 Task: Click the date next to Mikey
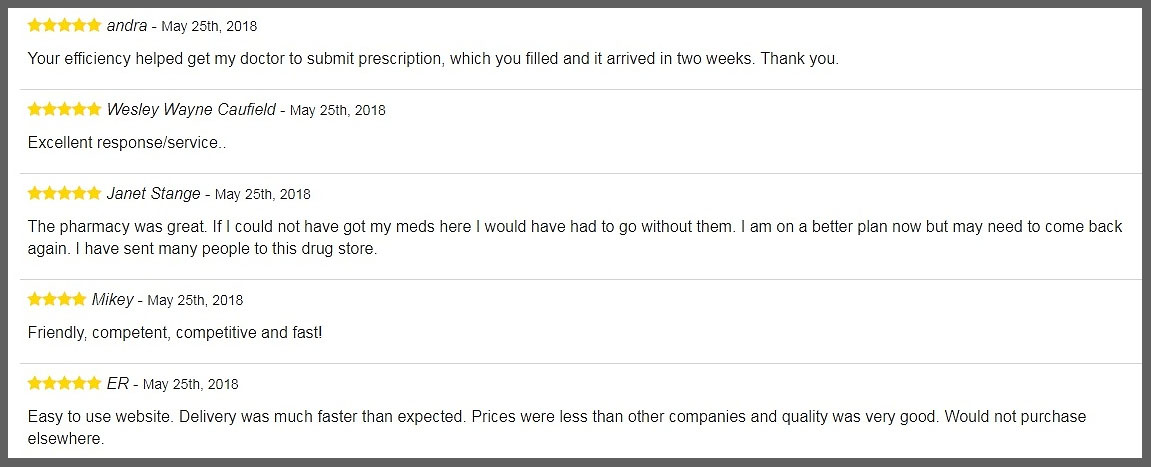[196, 300]
